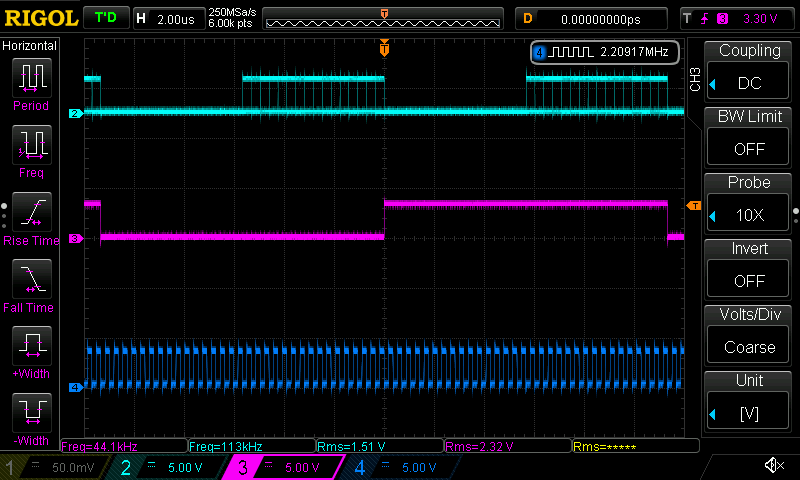
Task: Click the Rms=2.32 V measurement
Action: (x=508, y=446)
